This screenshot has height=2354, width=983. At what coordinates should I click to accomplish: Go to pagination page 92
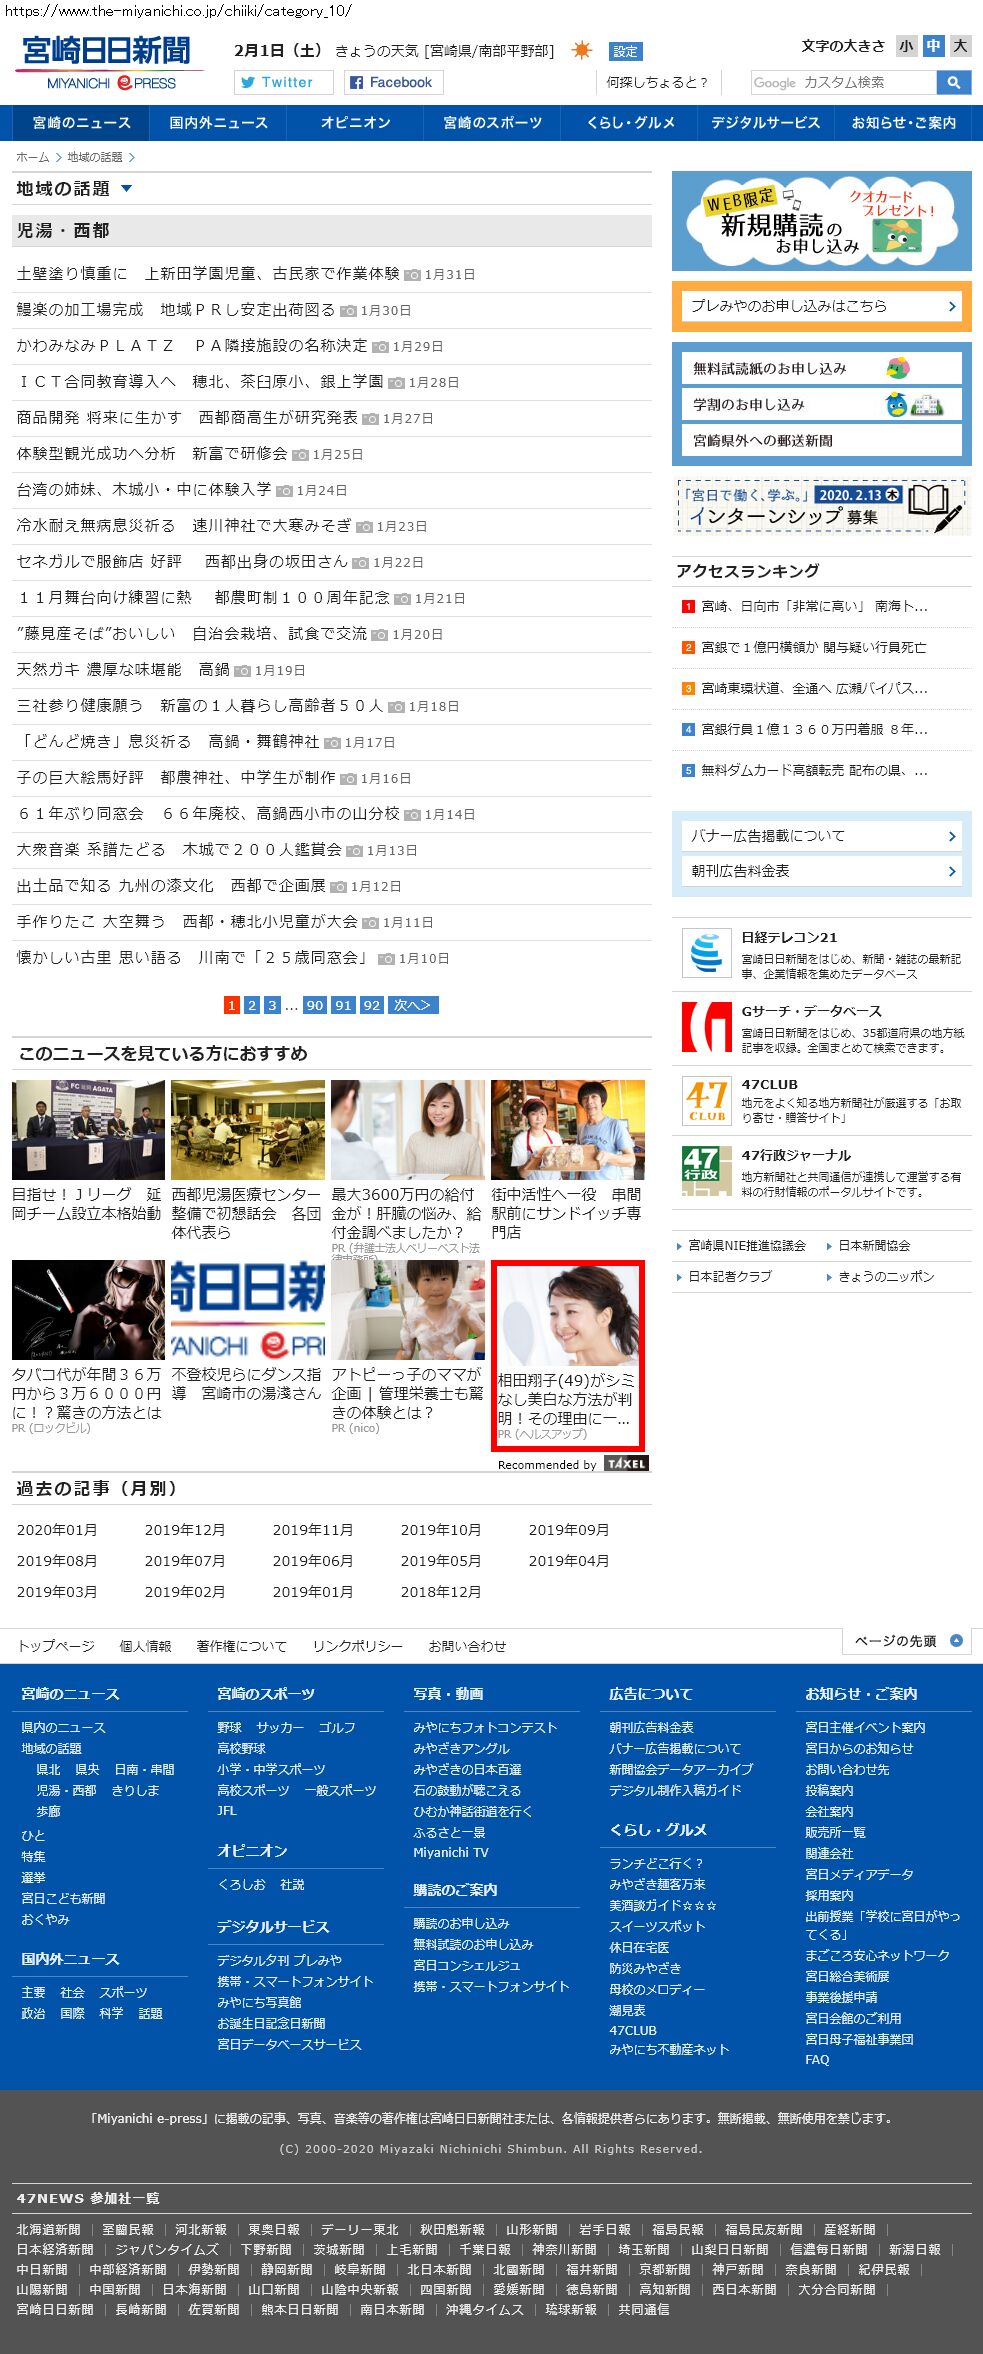point(372,1005)
